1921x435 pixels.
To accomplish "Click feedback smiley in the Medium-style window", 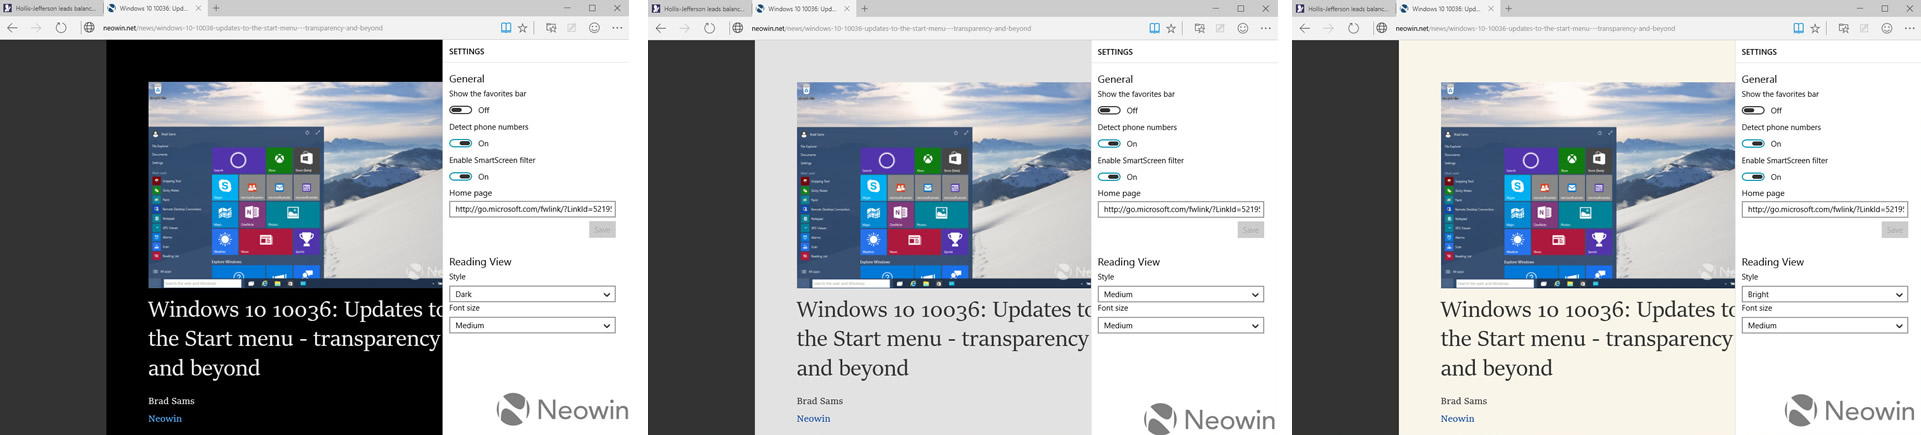I will pos(1243,28).
